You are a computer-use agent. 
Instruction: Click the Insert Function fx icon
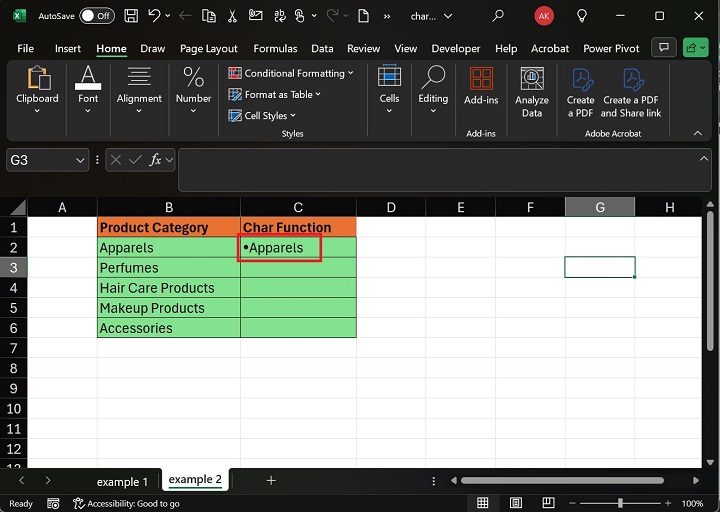pos(156,160)
